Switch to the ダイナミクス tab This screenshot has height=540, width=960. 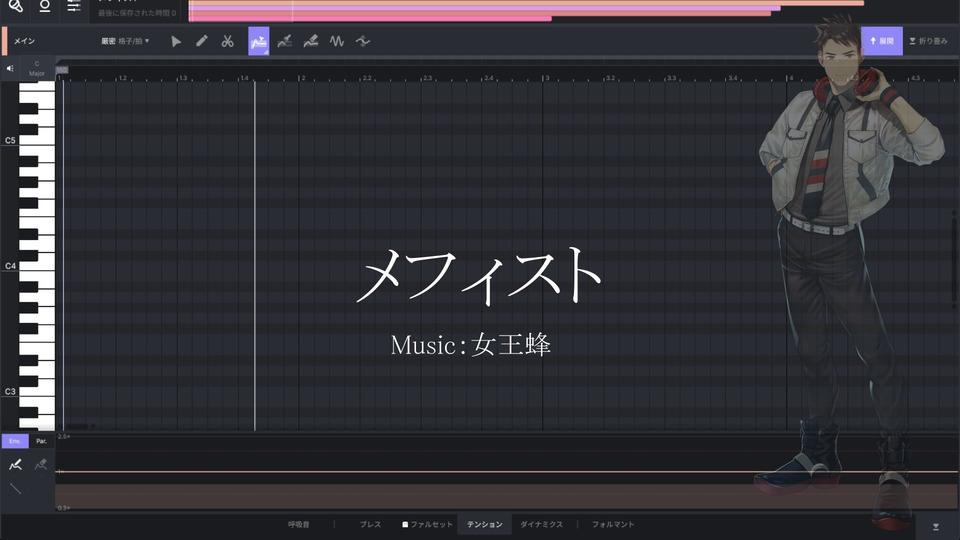pyautogui.click(x=541, y=524)
